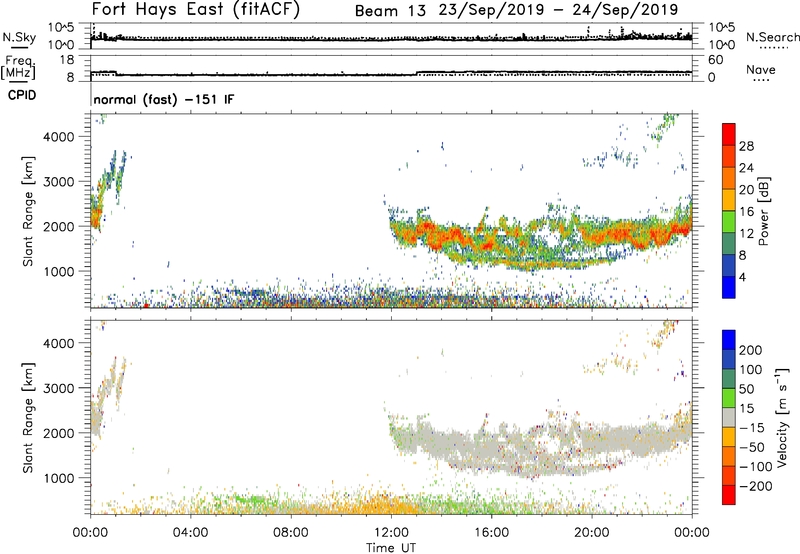Click the frequency step-up near 13:00 UT
Viewport: 800px width, 554px height.
tap(417, 73)
